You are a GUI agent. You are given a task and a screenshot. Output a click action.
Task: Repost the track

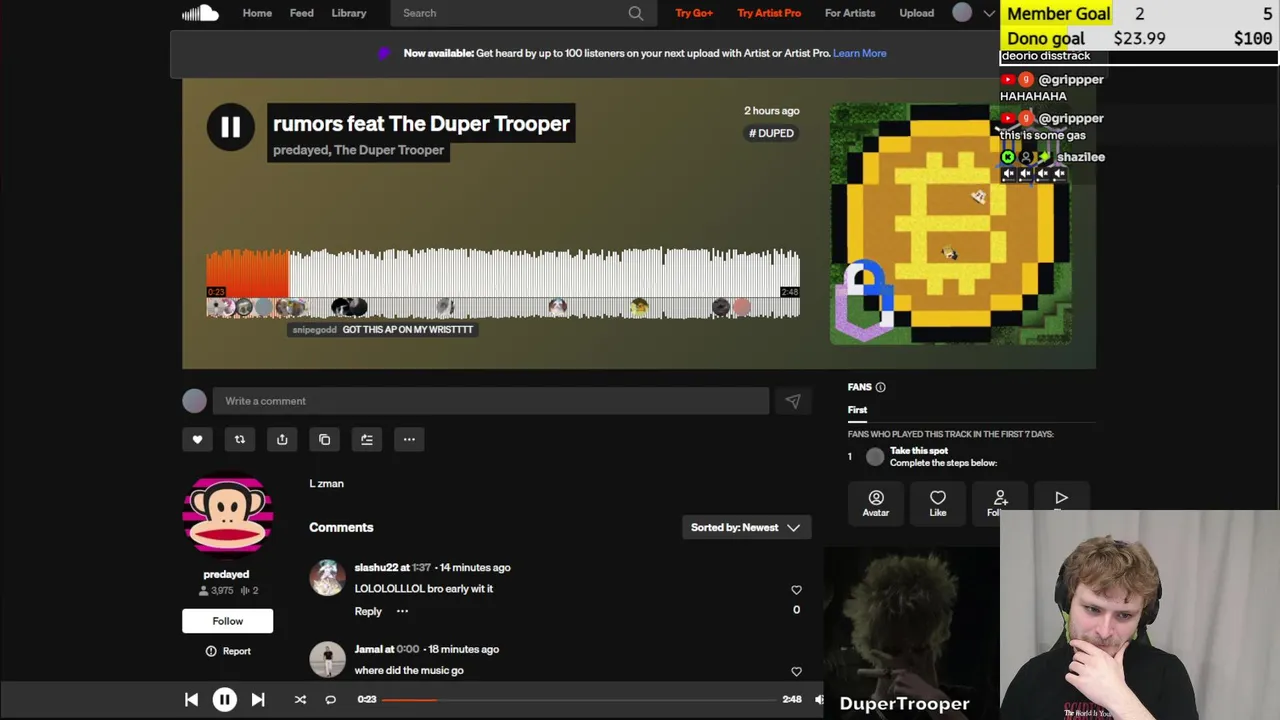pos(240,439)
